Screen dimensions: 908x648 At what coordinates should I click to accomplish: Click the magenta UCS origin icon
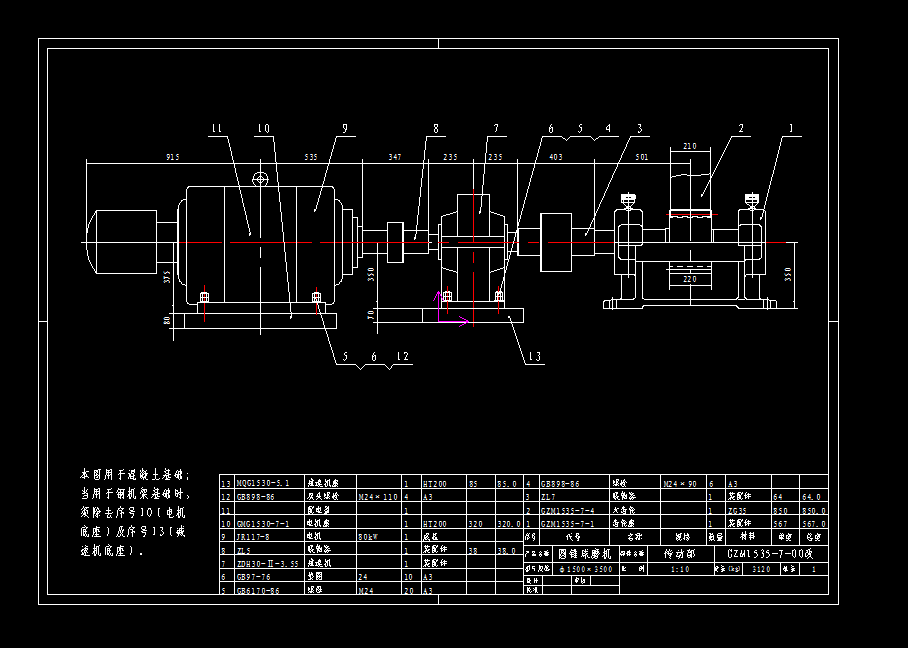451,309
